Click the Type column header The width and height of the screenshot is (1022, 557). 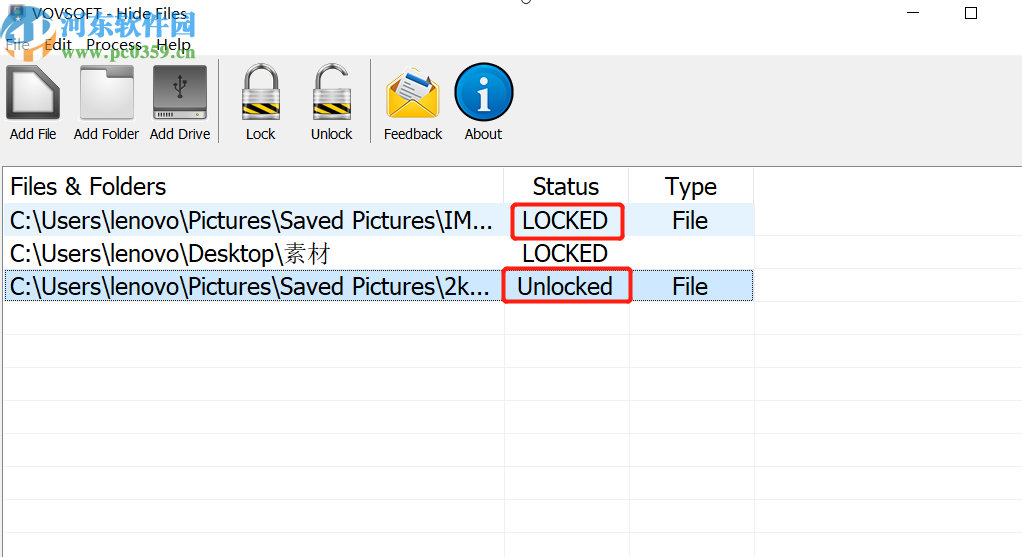coord(690,187)
